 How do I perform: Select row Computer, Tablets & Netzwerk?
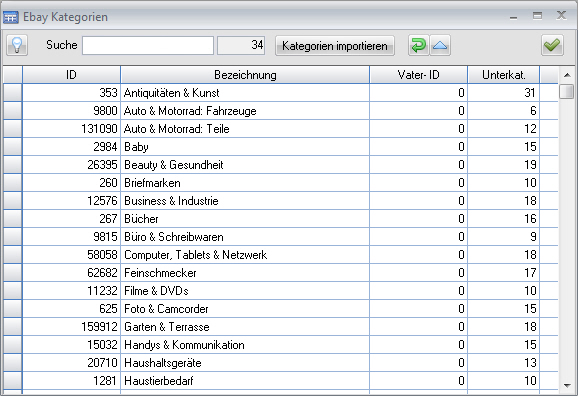(x=281, y=255)
